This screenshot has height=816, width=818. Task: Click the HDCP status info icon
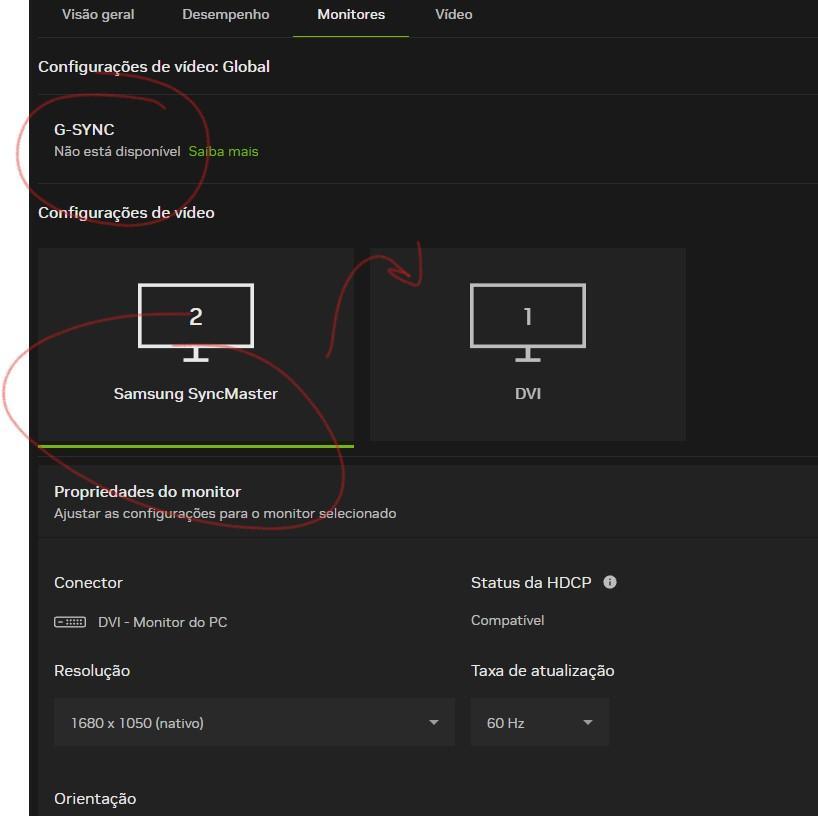[609, 582]
